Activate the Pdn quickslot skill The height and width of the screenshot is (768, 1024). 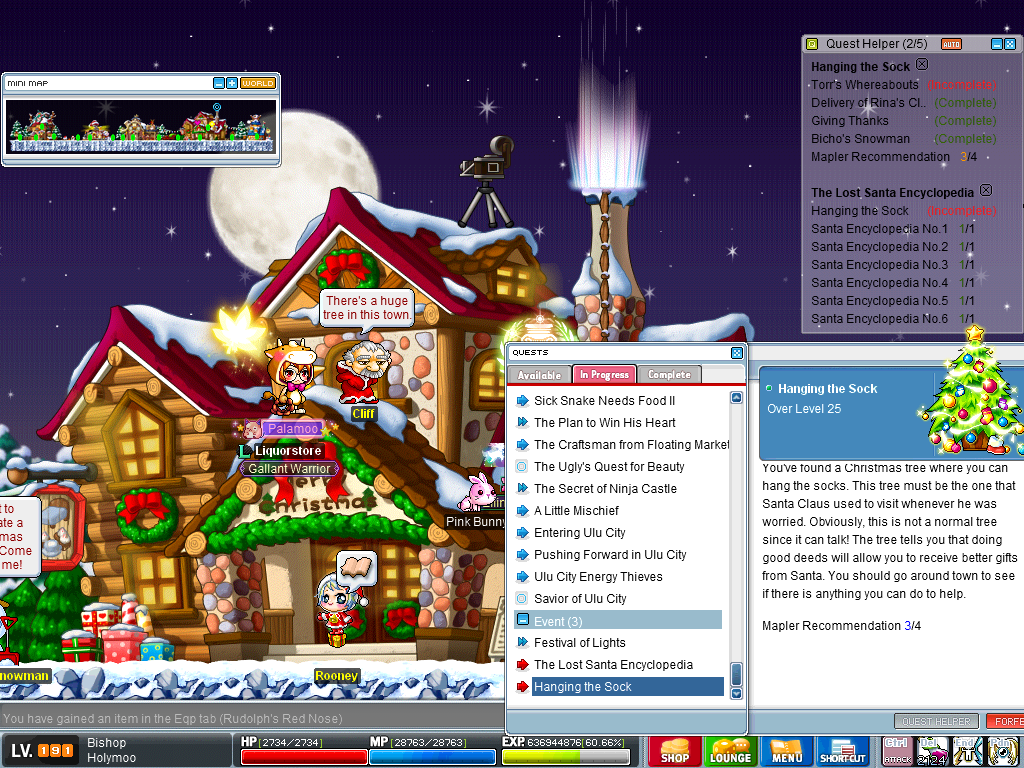1002,751
